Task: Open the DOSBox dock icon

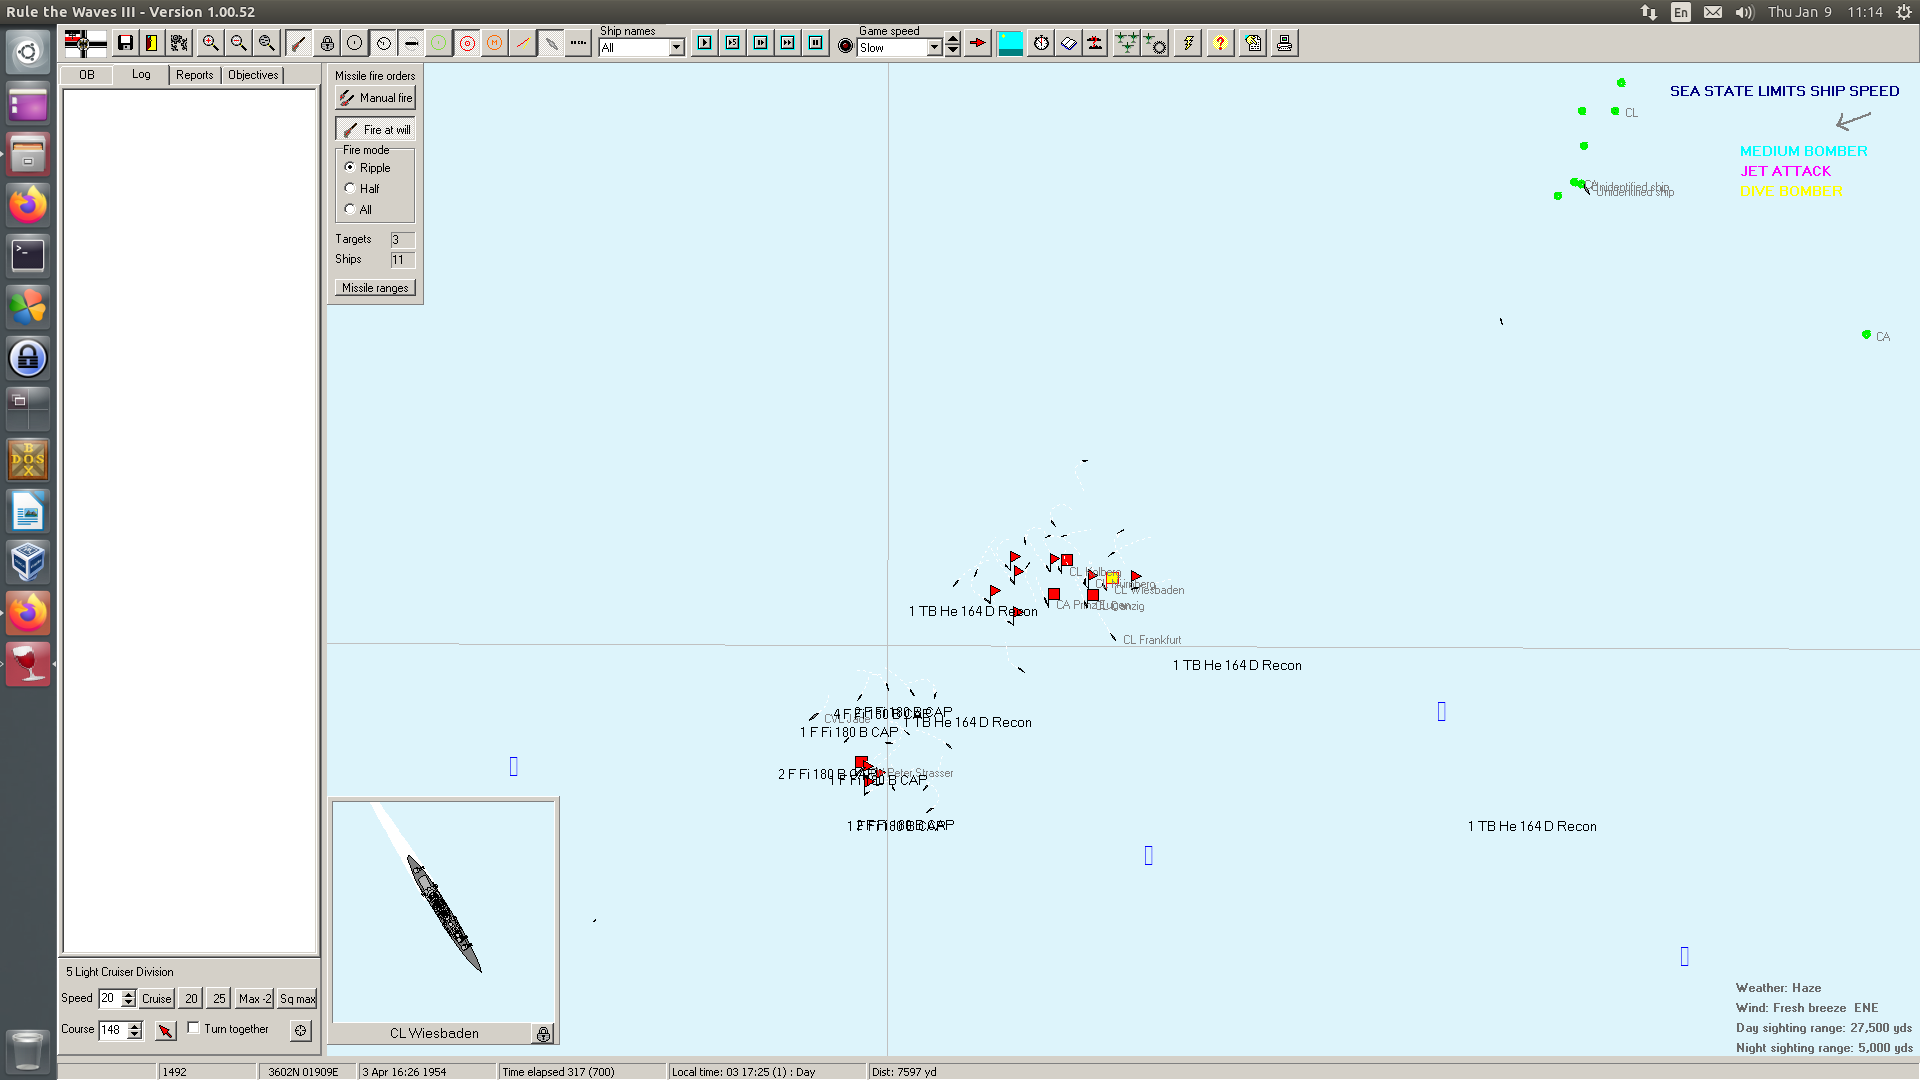Action: [28, 460]
